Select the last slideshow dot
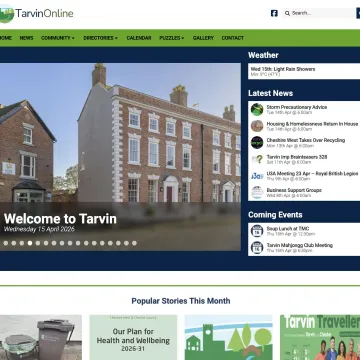The image size is (360, 360). click(134, 243)
